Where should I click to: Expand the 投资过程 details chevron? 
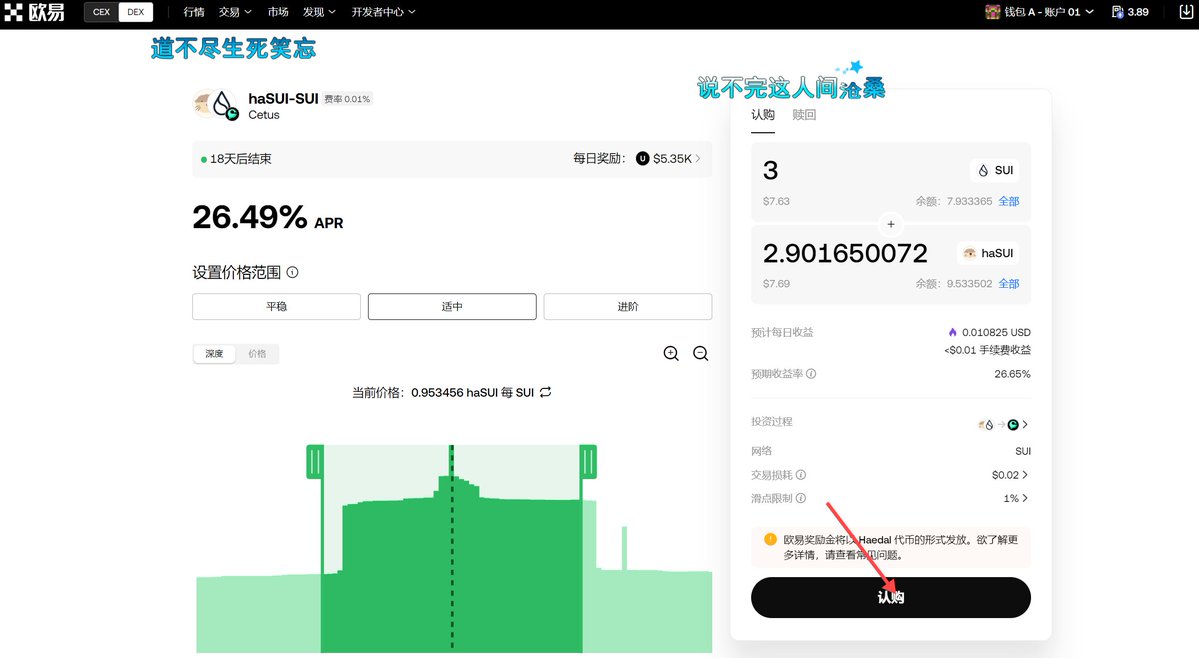coord(1025,424)
